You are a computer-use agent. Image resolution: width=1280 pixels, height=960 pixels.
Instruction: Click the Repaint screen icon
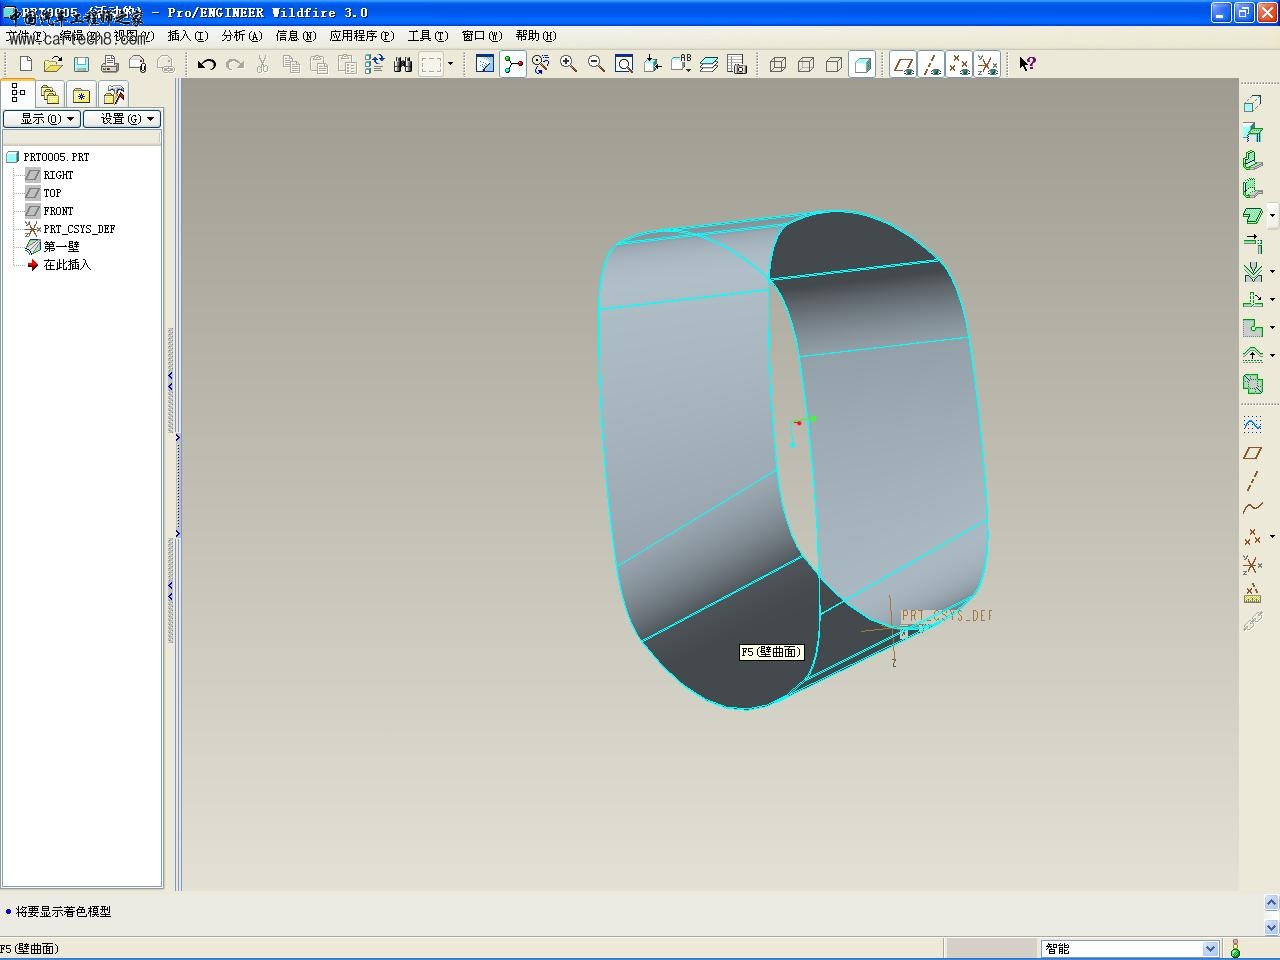pyautogui.click(x=485, y=64)
